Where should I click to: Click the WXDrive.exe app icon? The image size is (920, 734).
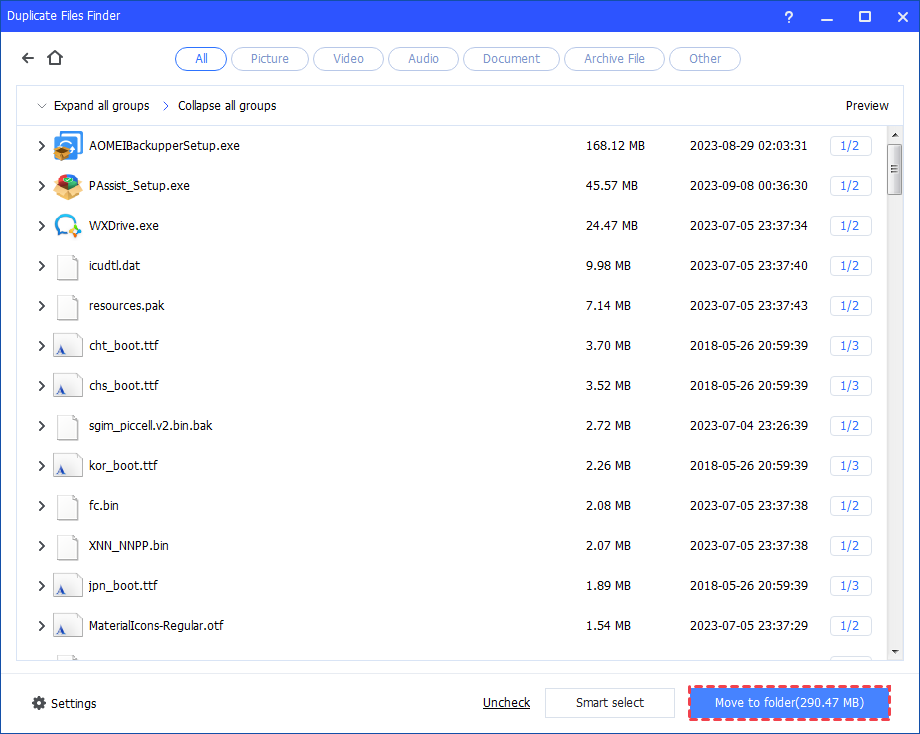coord(67,225)
